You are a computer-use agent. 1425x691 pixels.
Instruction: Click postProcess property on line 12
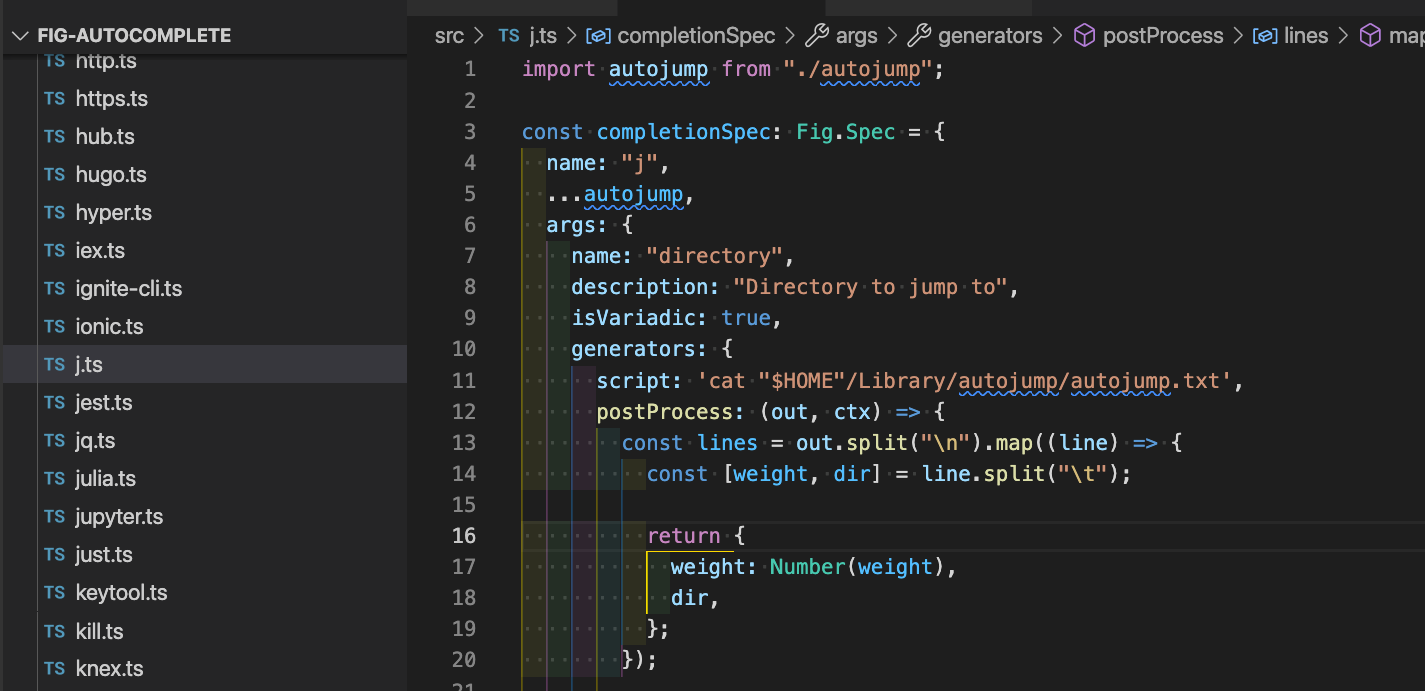coord(665,411)
